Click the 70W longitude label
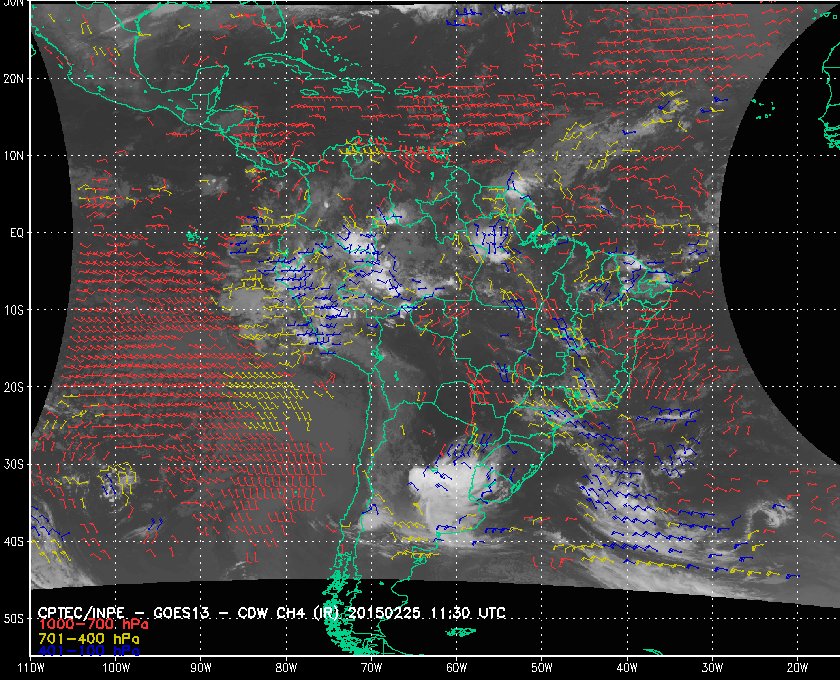840x680 pixels. click(371, 667)
